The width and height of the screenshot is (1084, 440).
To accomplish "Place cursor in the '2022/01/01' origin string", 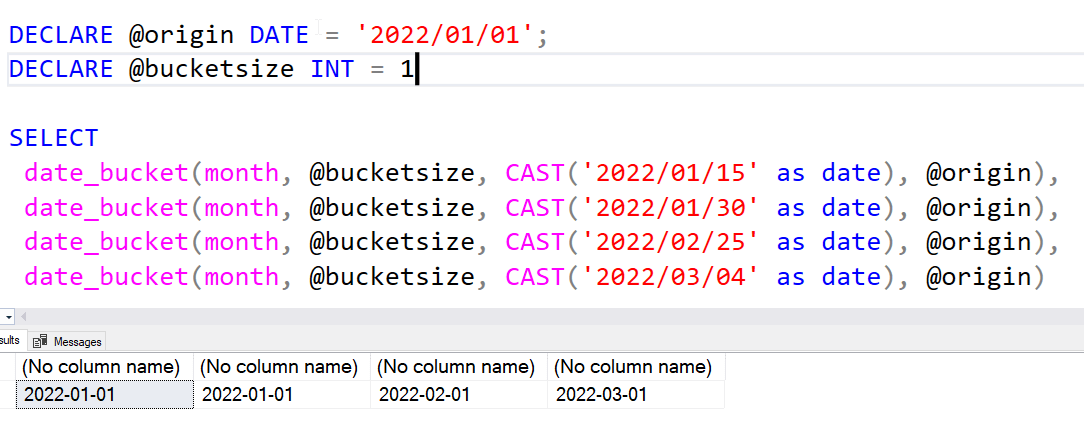I will 448,35.
